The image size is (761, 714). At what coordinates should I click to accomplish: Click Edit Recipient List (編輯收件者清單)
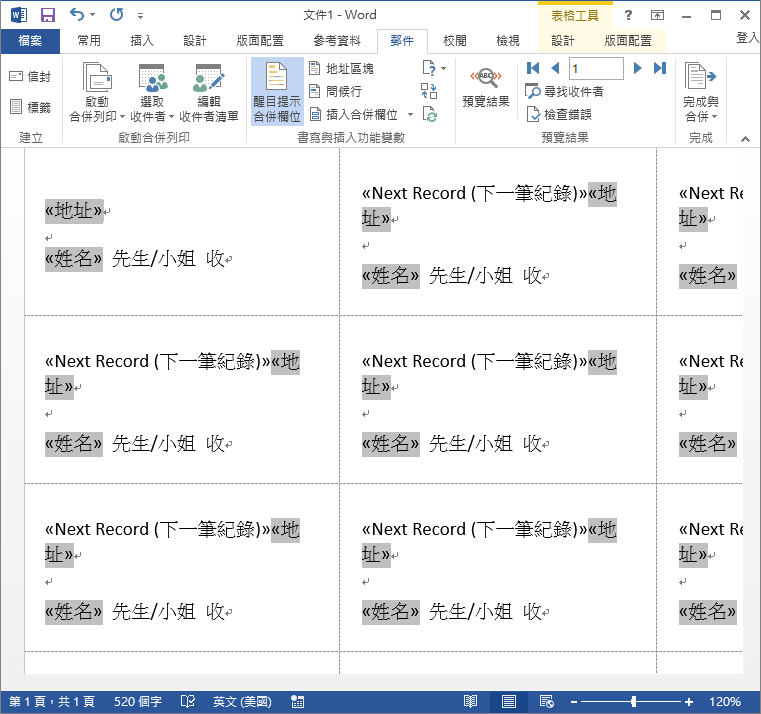click(209, 93)
